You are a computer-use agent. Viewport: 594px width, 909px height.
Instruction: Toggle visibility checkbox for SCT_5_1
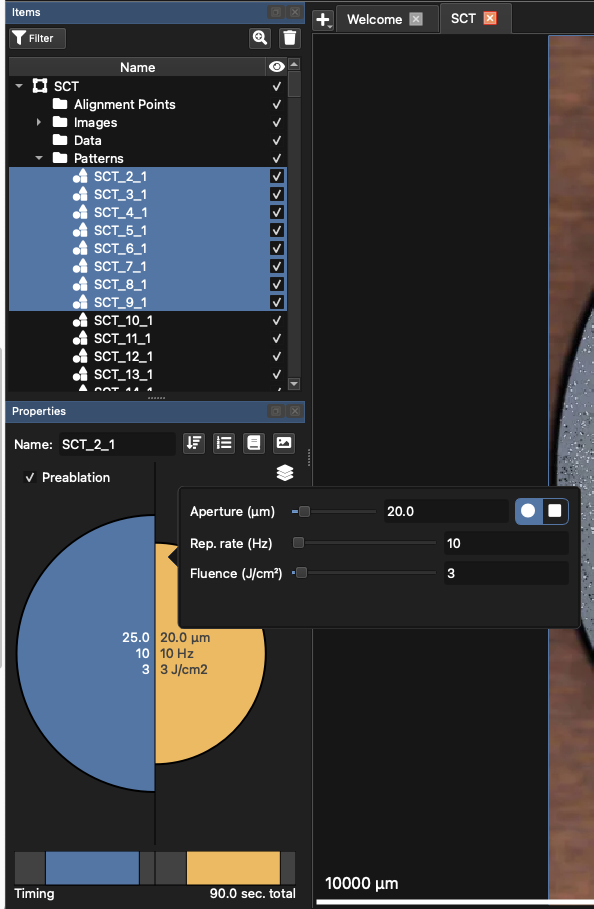[277, 230]
